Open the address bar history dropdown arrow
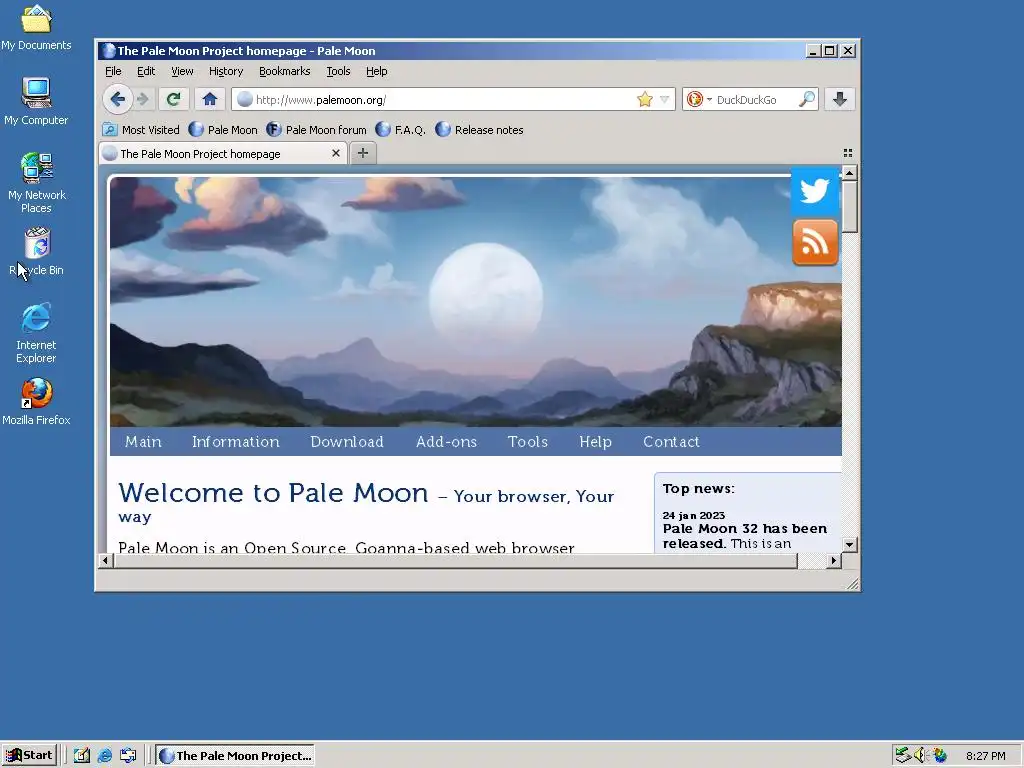The width and height of the screenshot is (1024, 768). coord(664,99)
